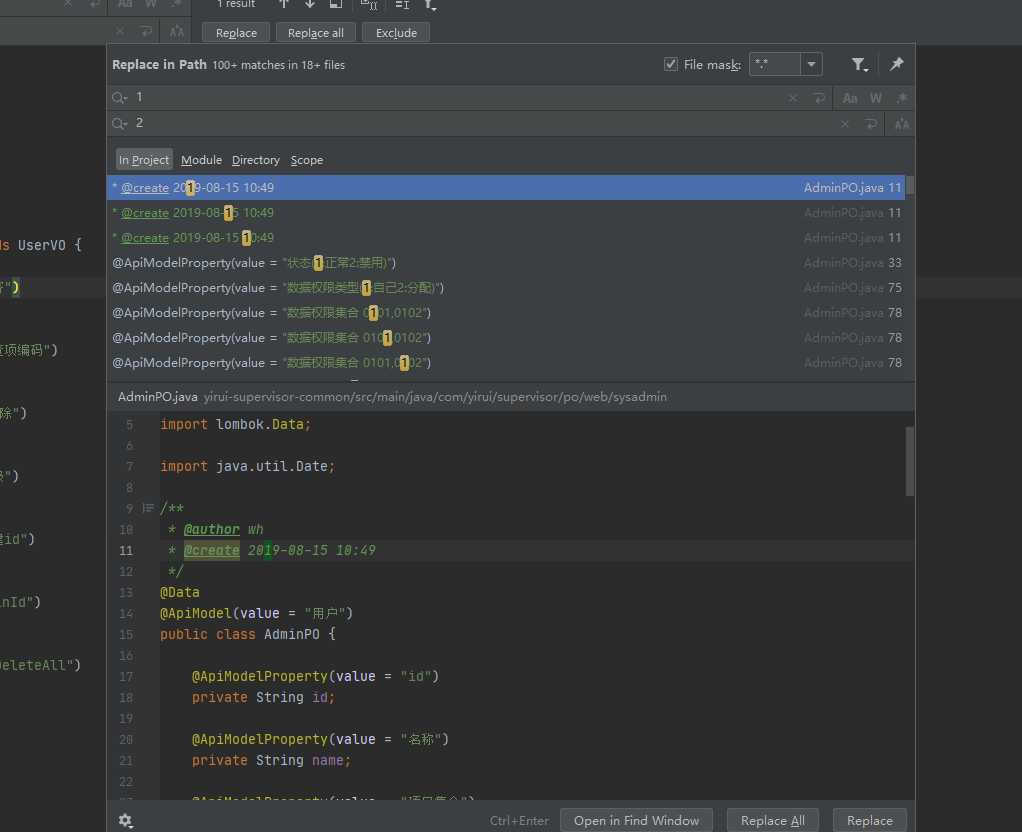Click the Replace All button at bottom
The image size is (1022, 832).
(x=773, y=820)
